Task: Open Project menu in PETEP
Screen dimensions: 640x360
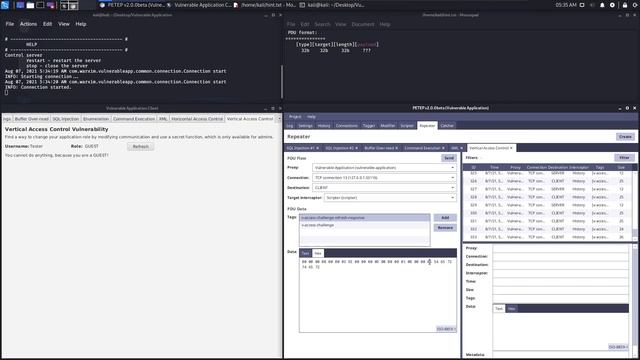Action: 295,117
